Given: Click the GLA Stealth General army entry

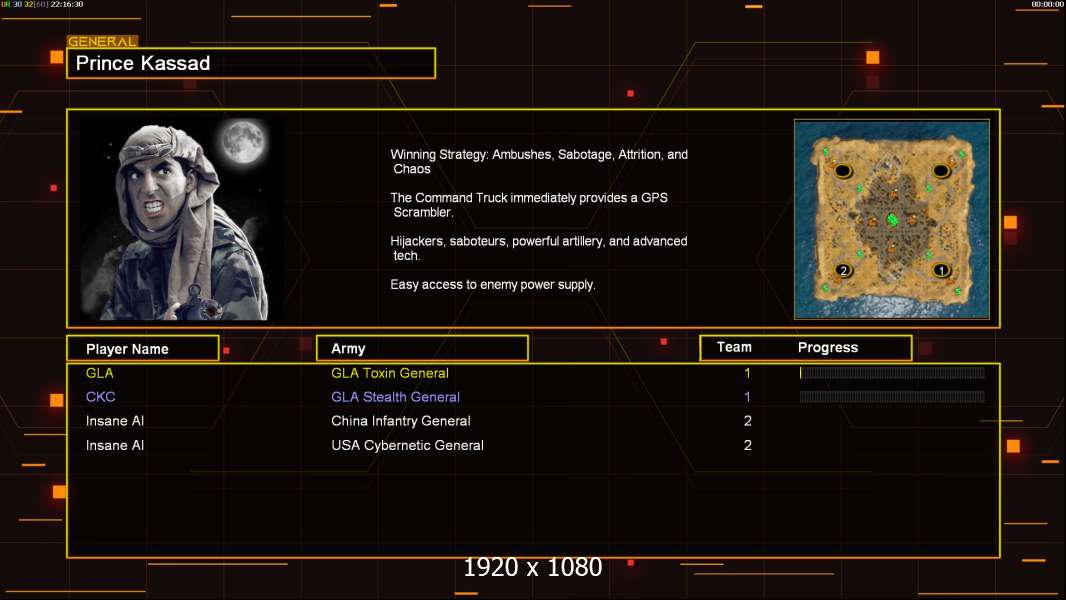Looking at the screenshot, I should pyautogui.click(x=395, y=397).
